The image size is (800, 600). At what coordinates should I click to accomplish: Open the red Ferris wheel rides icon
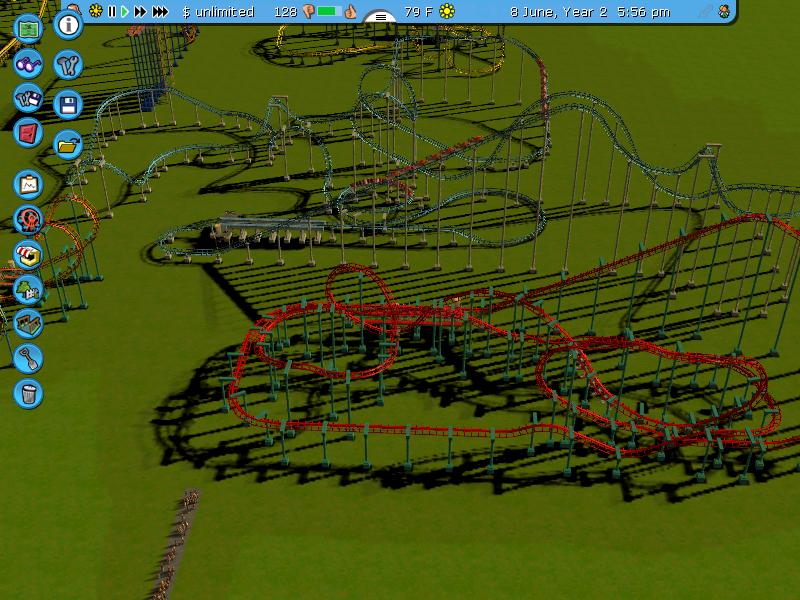28,220
